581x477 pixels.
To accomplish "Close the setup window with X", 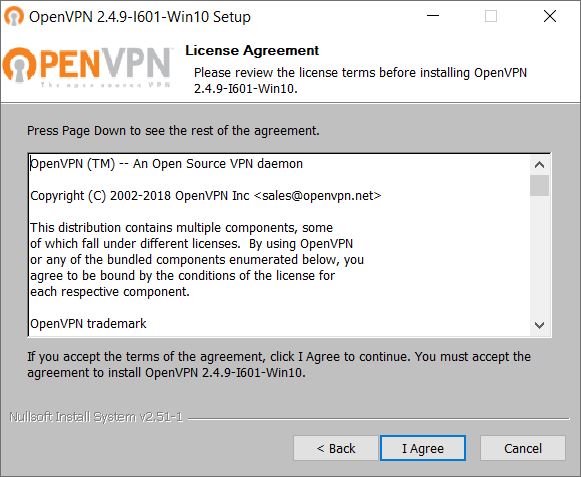I will pos(550,16).
